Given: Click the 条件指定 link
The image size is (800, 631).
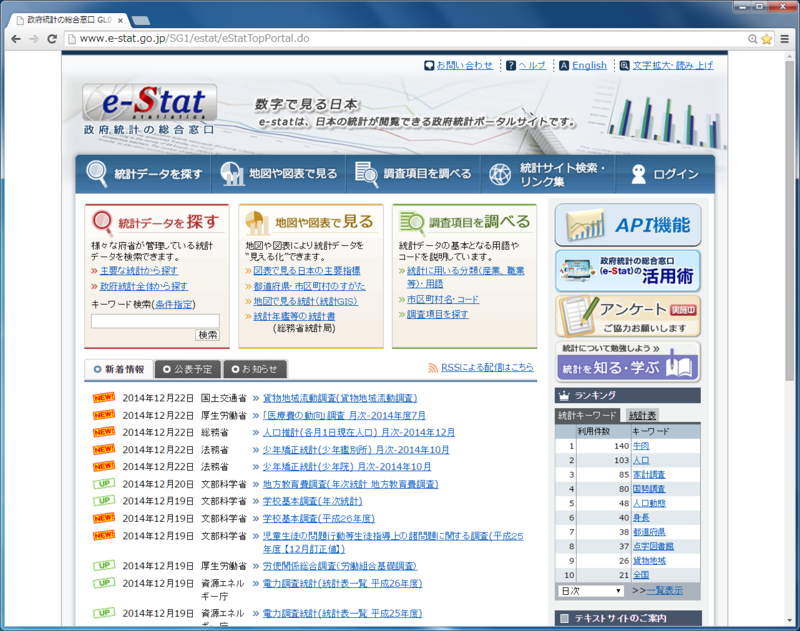Looking at the screenshot, I should point(174,305).
